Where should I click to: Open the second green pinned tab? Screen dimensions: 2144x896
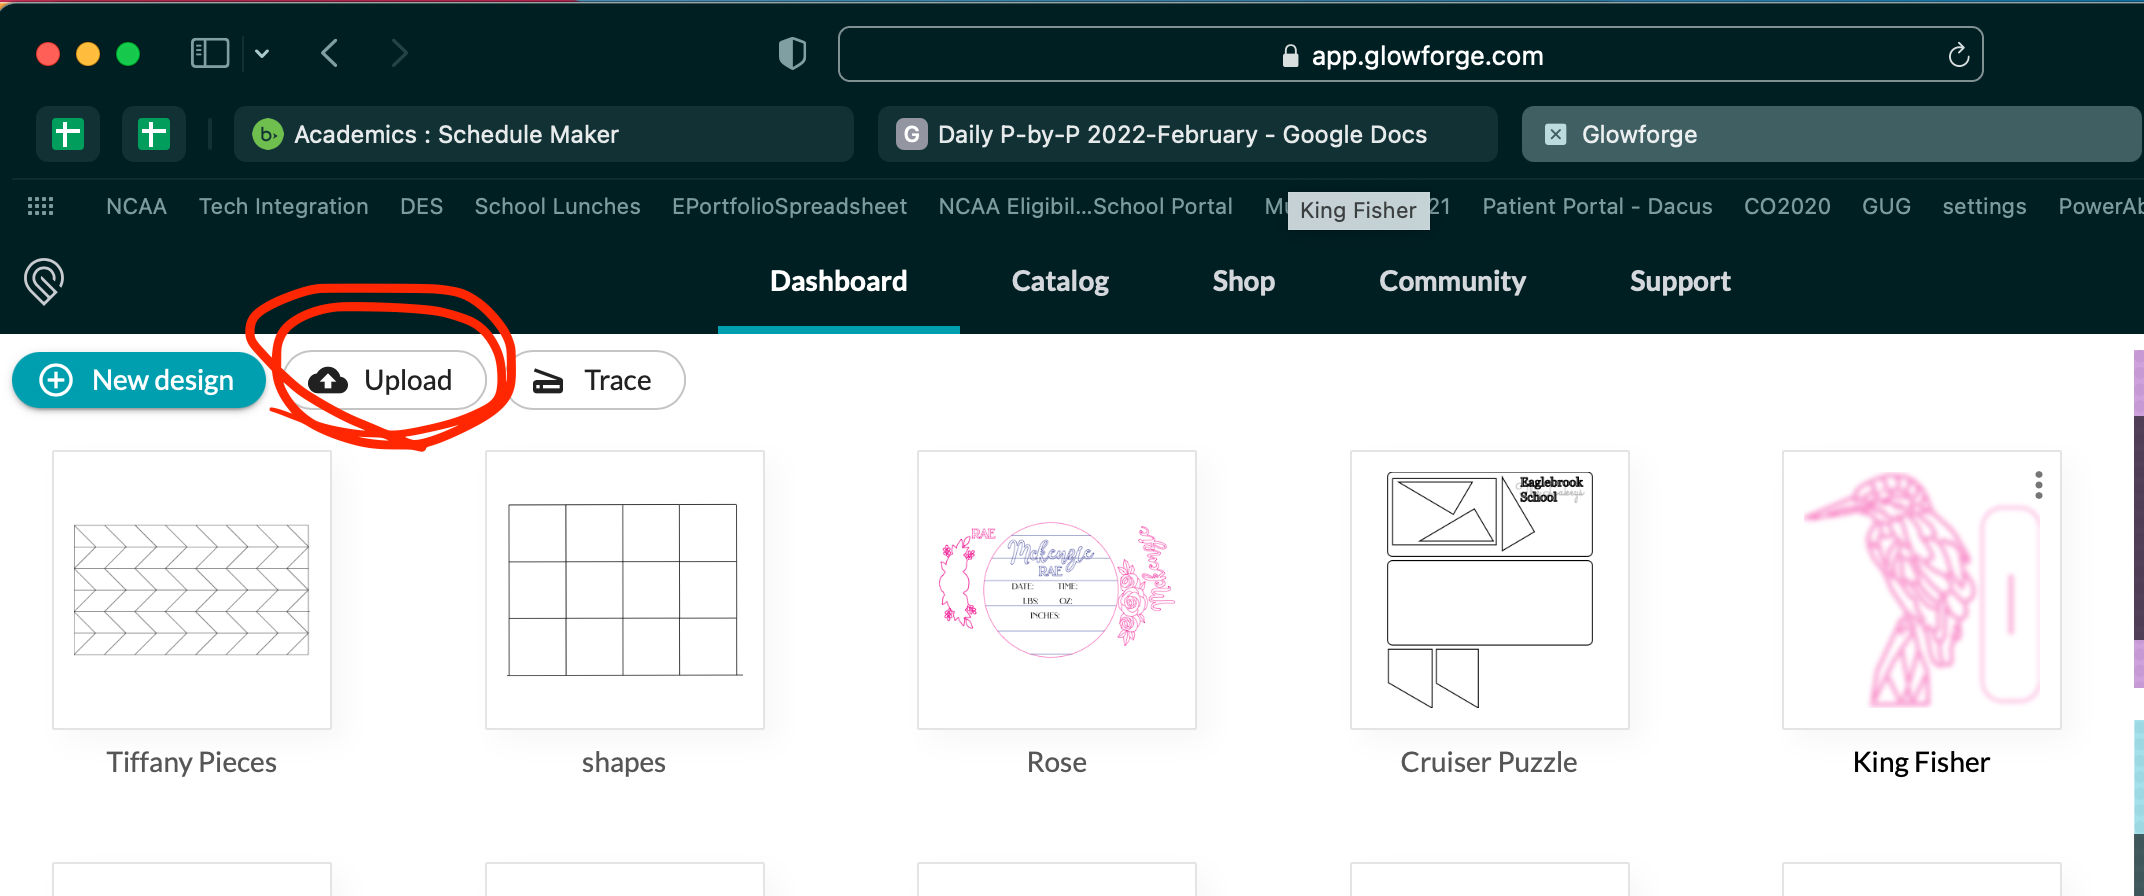154,134
